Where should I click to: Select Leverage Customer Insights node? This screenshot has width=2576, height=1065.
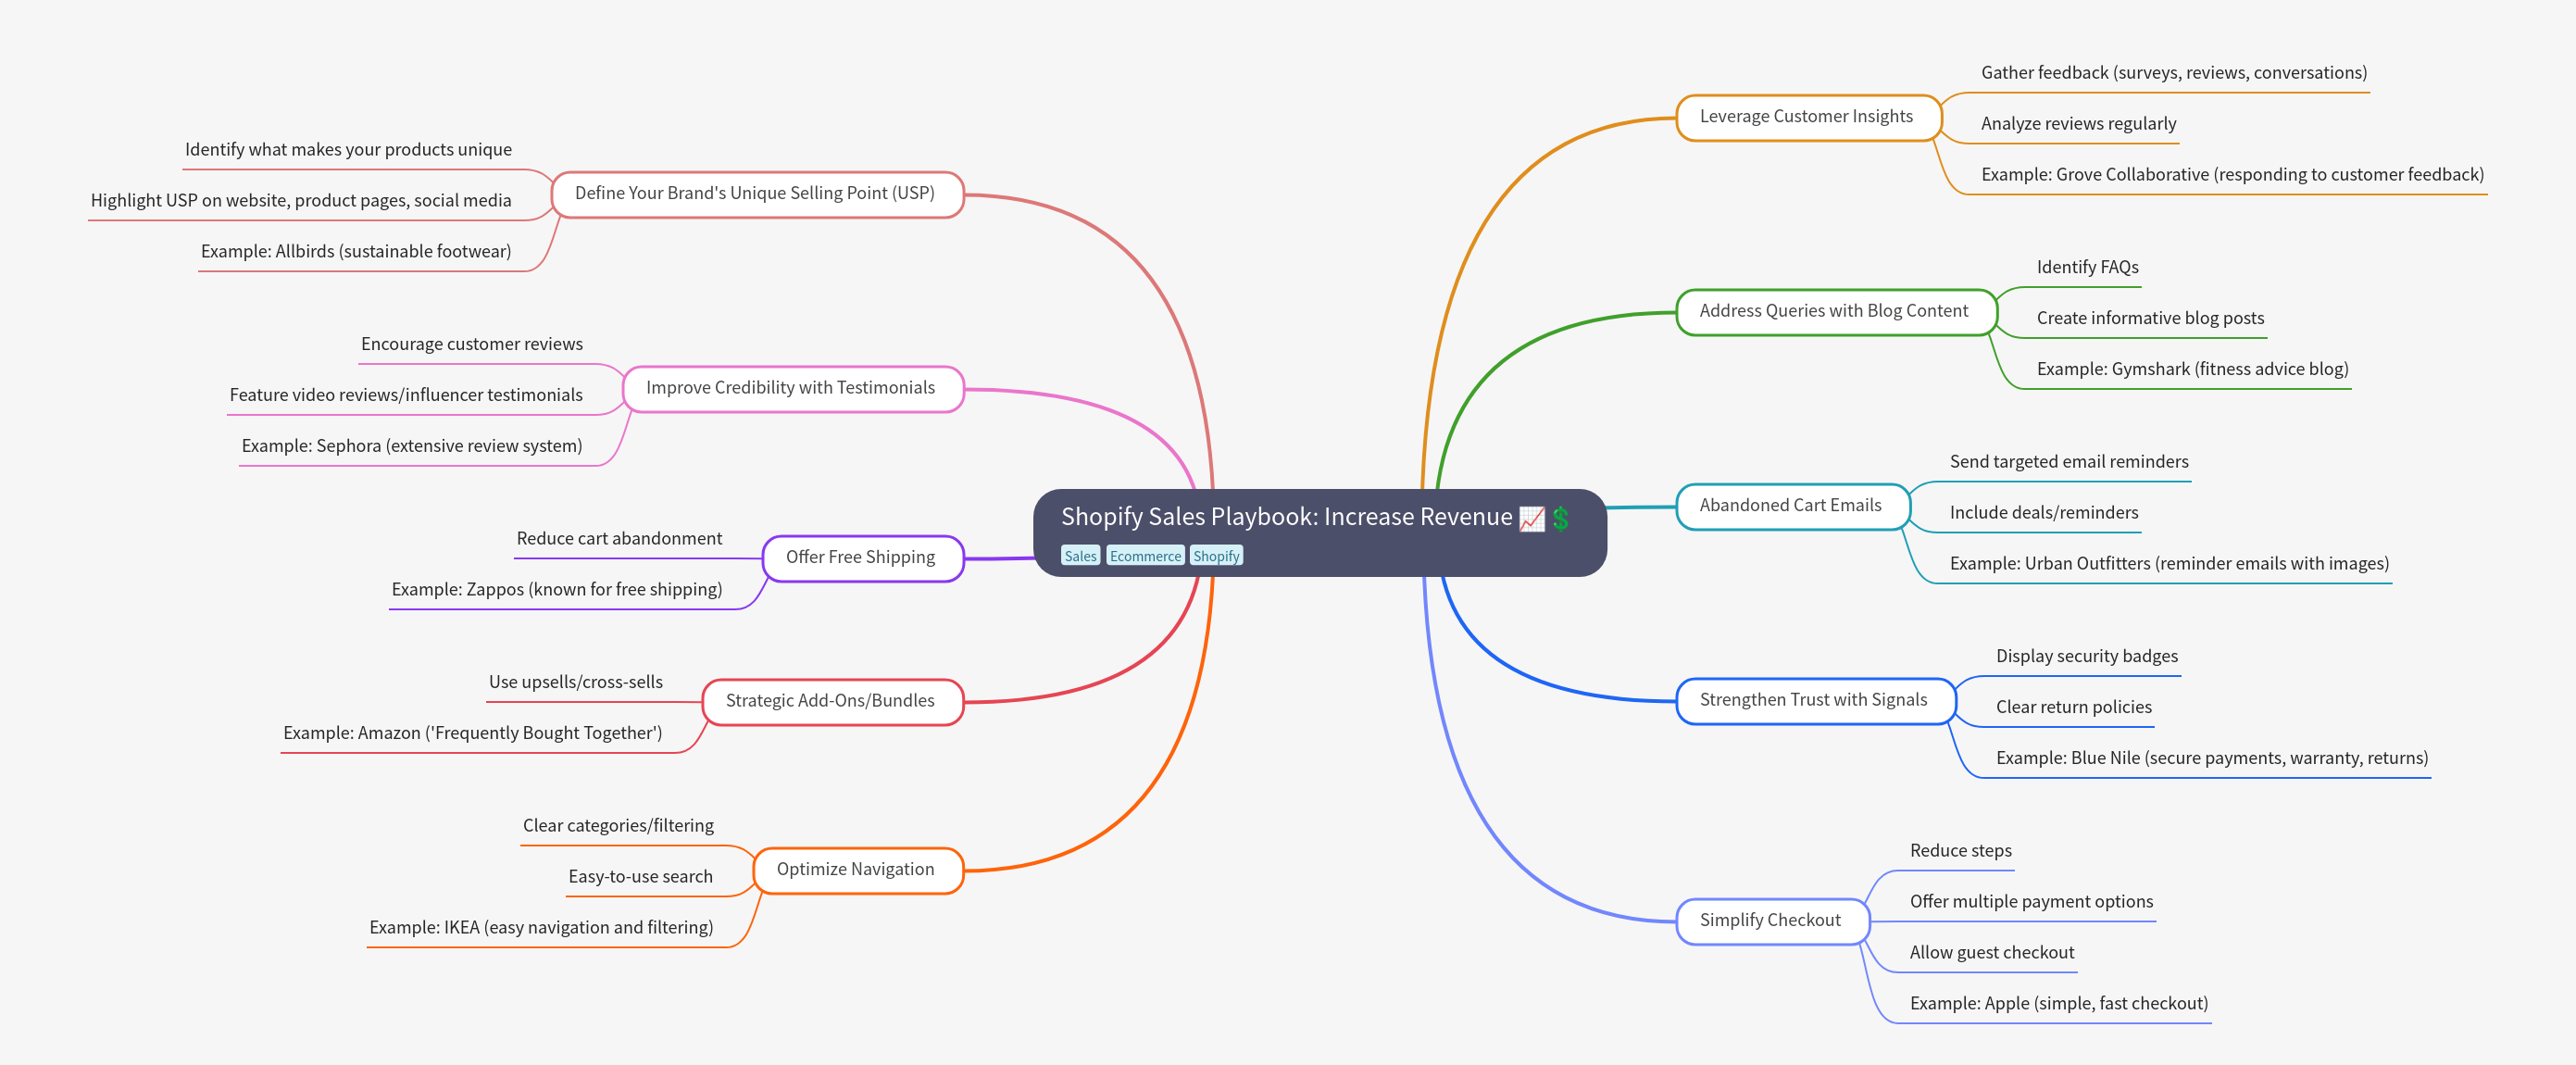(1807, 117)
